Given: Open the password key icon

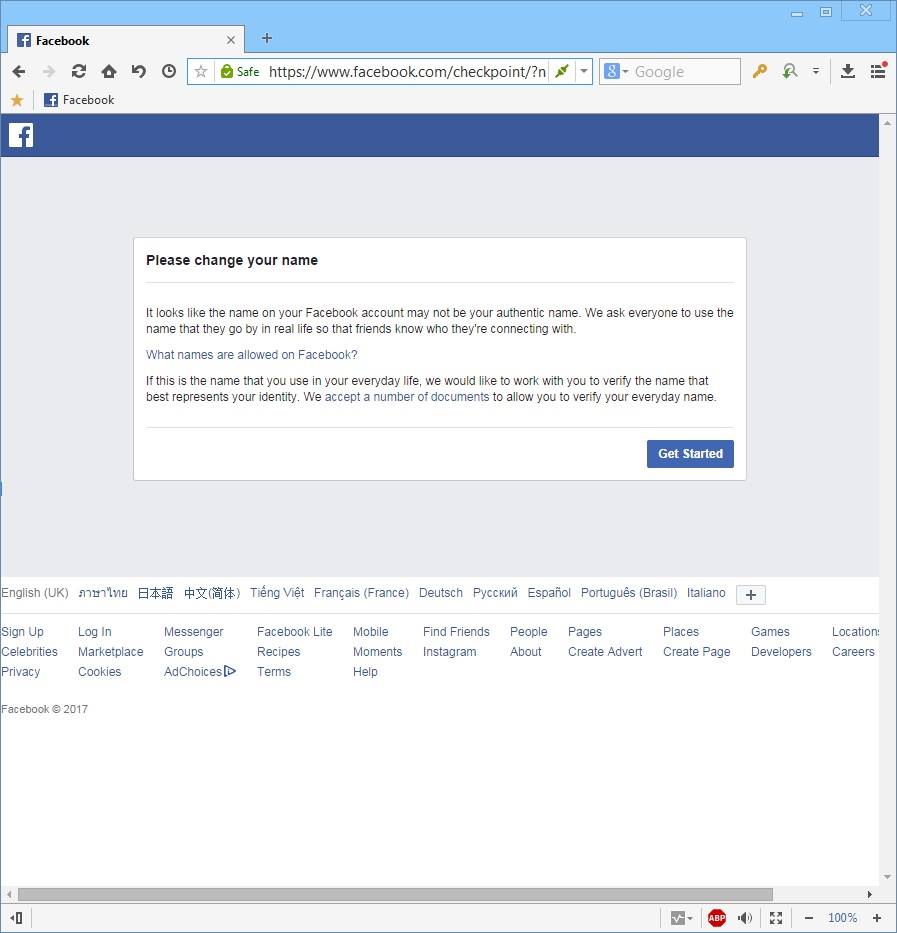Looking at the screenshot, I should pos(760,71).
